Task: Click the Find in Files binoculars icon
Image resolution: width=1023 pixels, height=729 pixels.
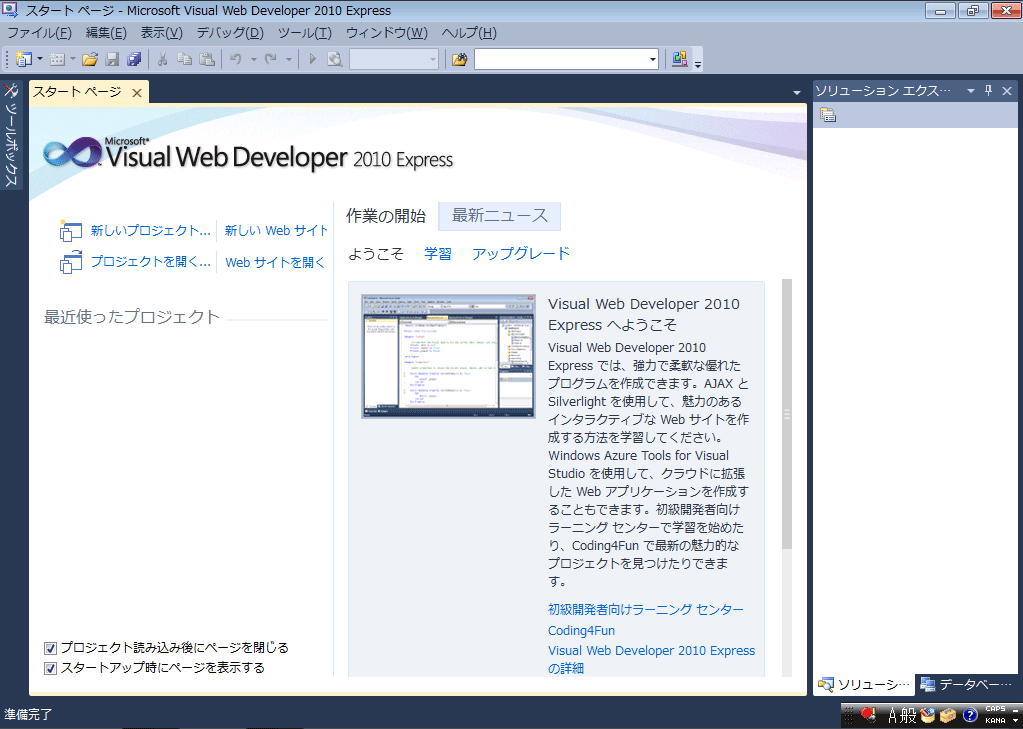Action: (x=459, y=59)
